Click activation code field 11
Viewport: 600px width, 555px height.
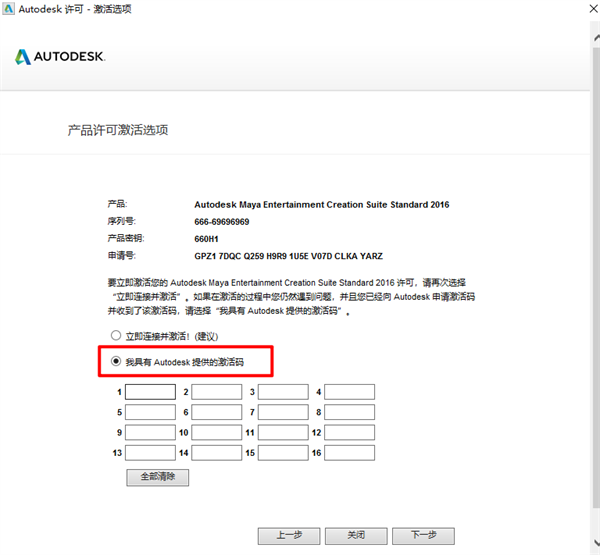point(283,433)
